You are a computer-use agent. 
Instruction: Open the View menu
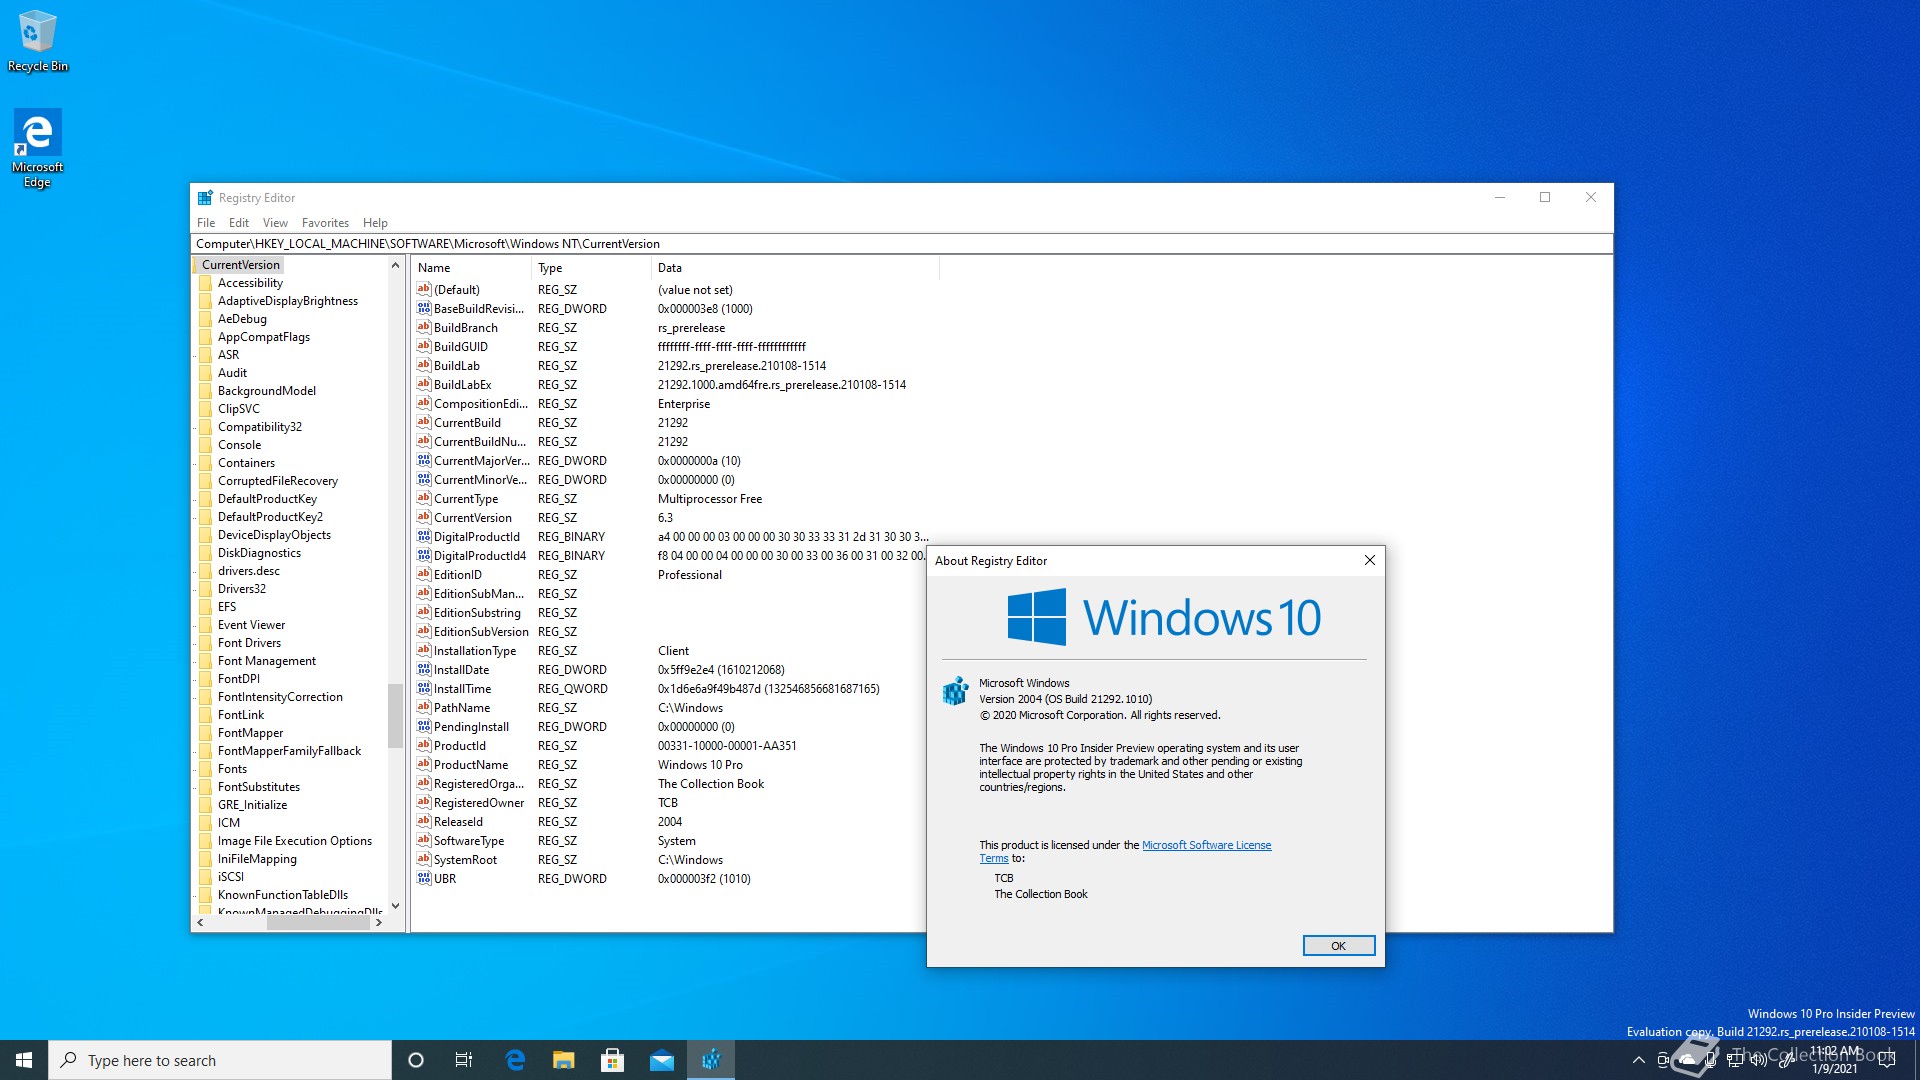(x=275, y=223)
